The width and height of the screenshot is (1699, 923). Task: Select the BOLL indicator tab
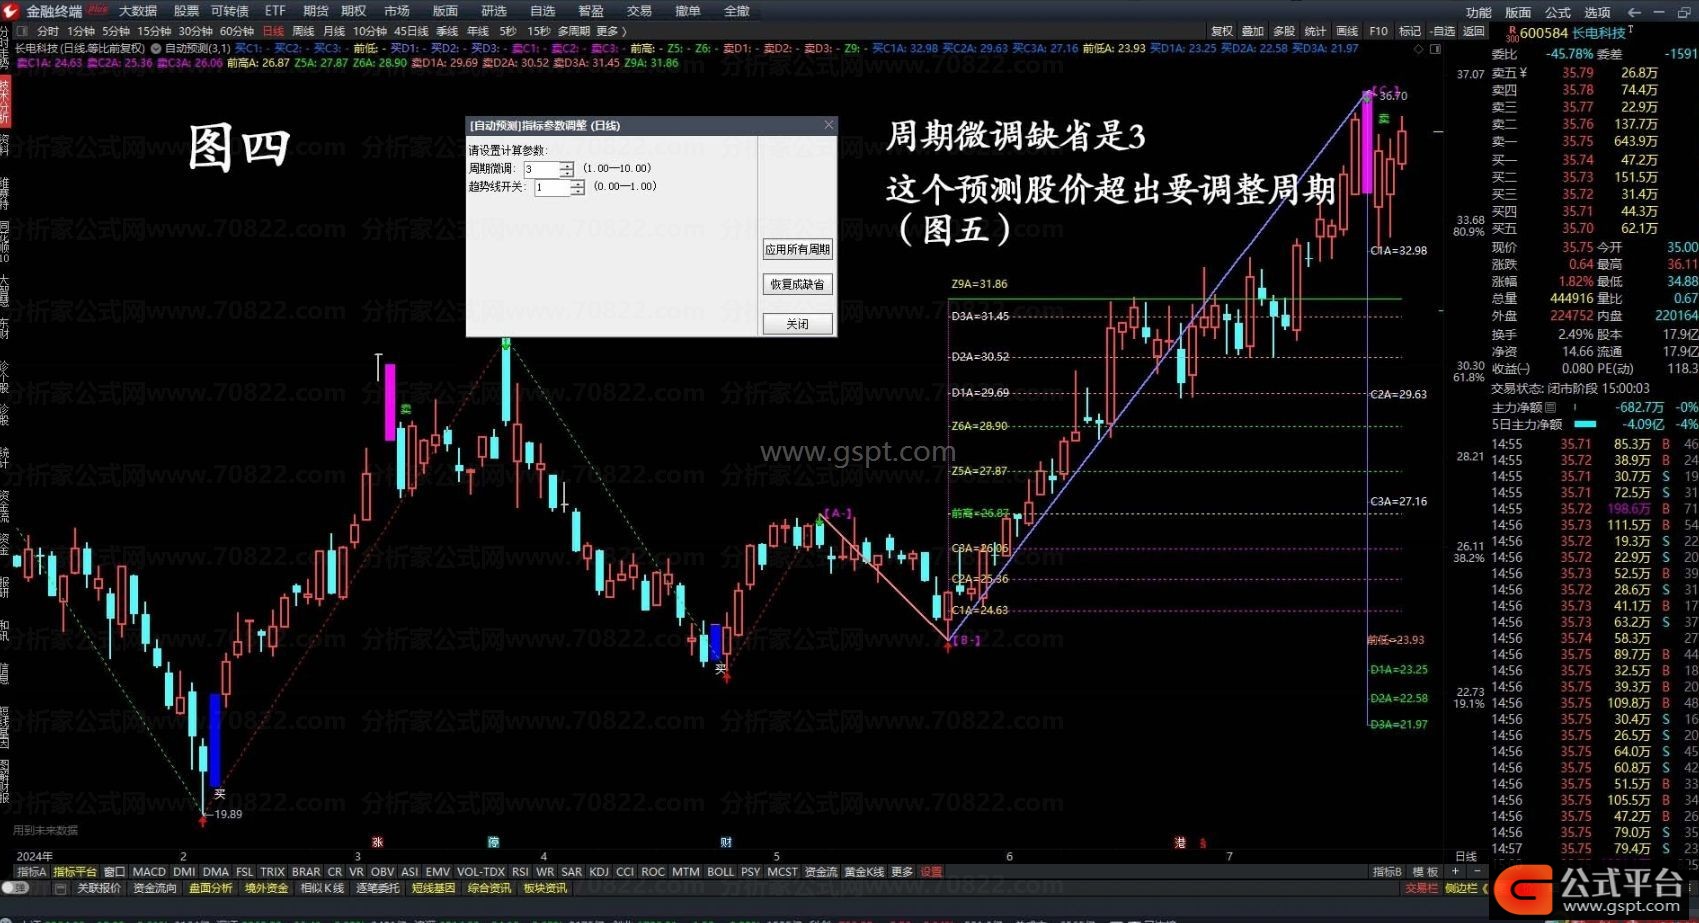click(720, 872)
